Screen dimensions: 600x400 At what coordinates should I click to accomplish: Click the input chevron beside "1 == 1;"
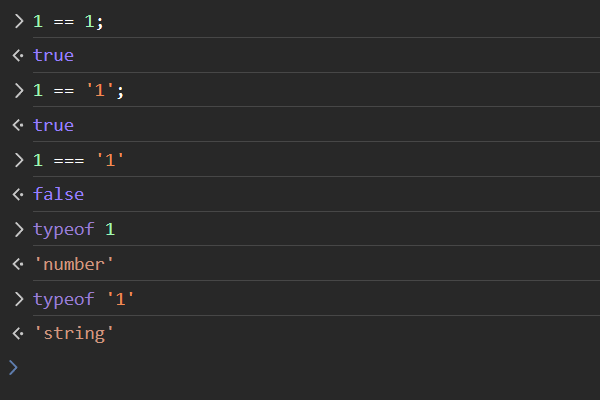point(17,20)
